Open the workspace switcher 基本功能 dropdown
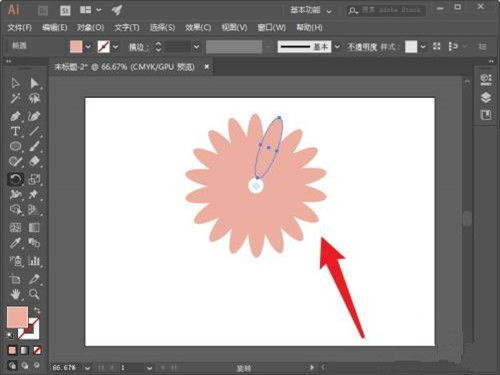 pos(311,10)
